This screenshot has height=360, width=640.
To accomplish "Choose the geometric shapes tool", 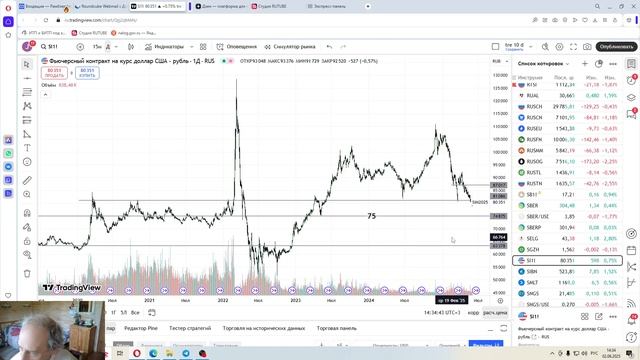I will pyautogui.click(x=27, y=134).
